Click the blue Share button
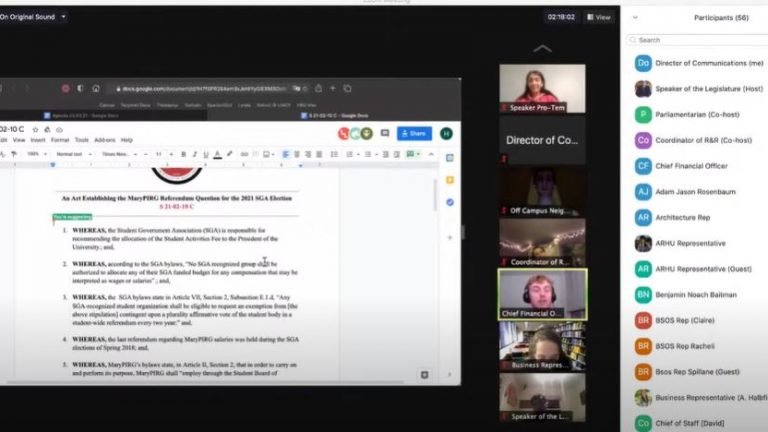Image resolution: width=768 pixels, height=432 pixels. click(x=414, y=133)
